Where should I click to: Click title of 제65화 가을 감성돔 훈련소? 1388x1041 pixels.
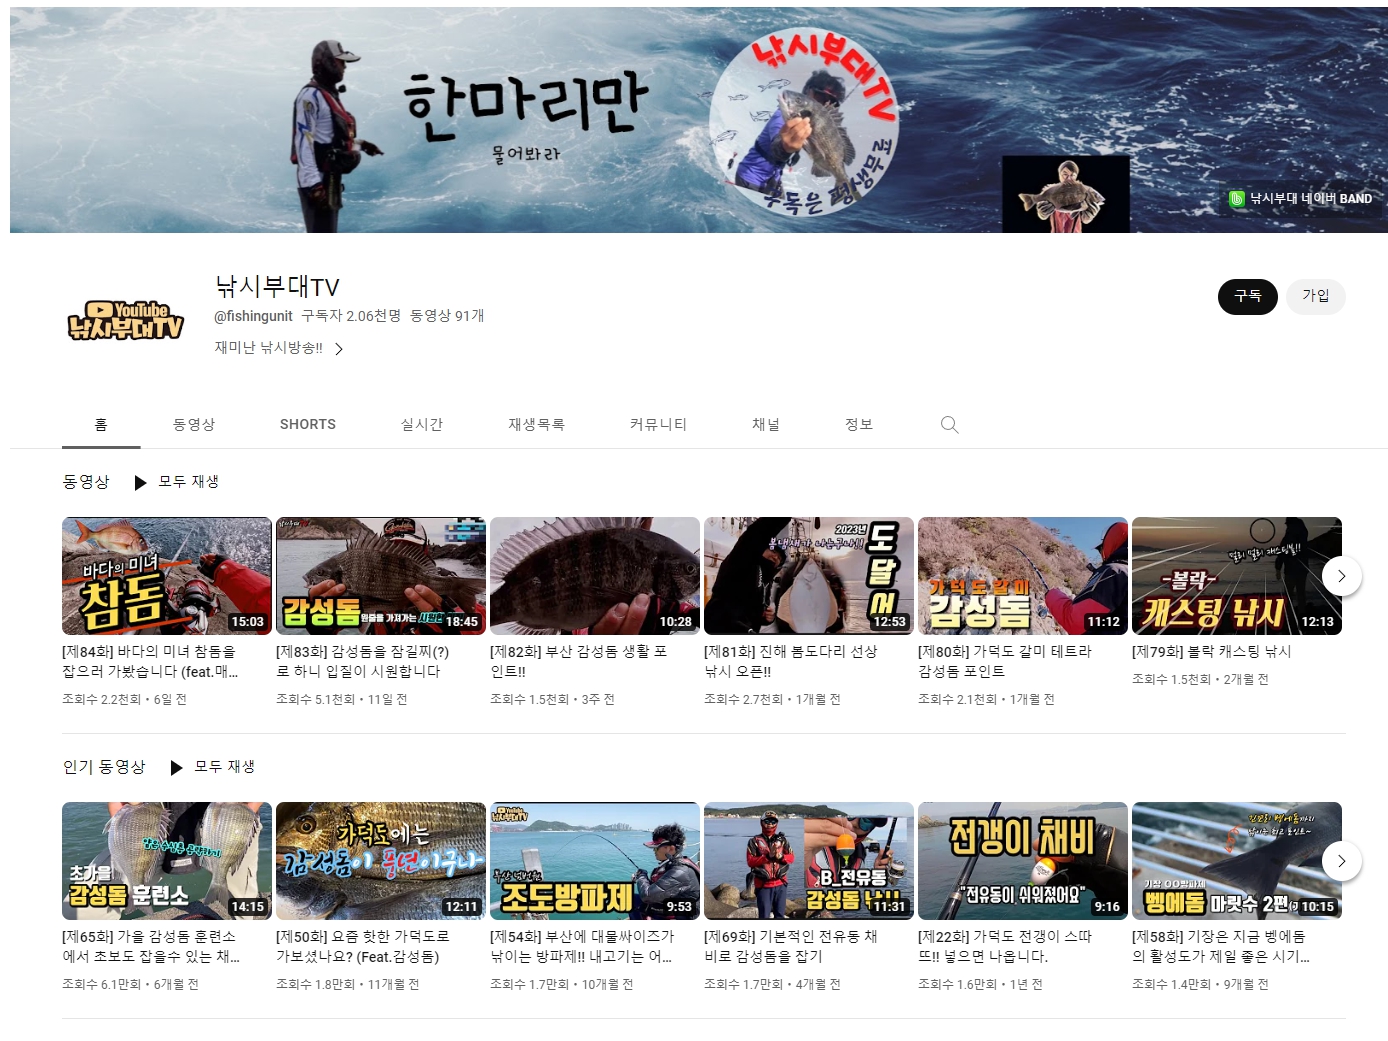(x=150, y=946)
